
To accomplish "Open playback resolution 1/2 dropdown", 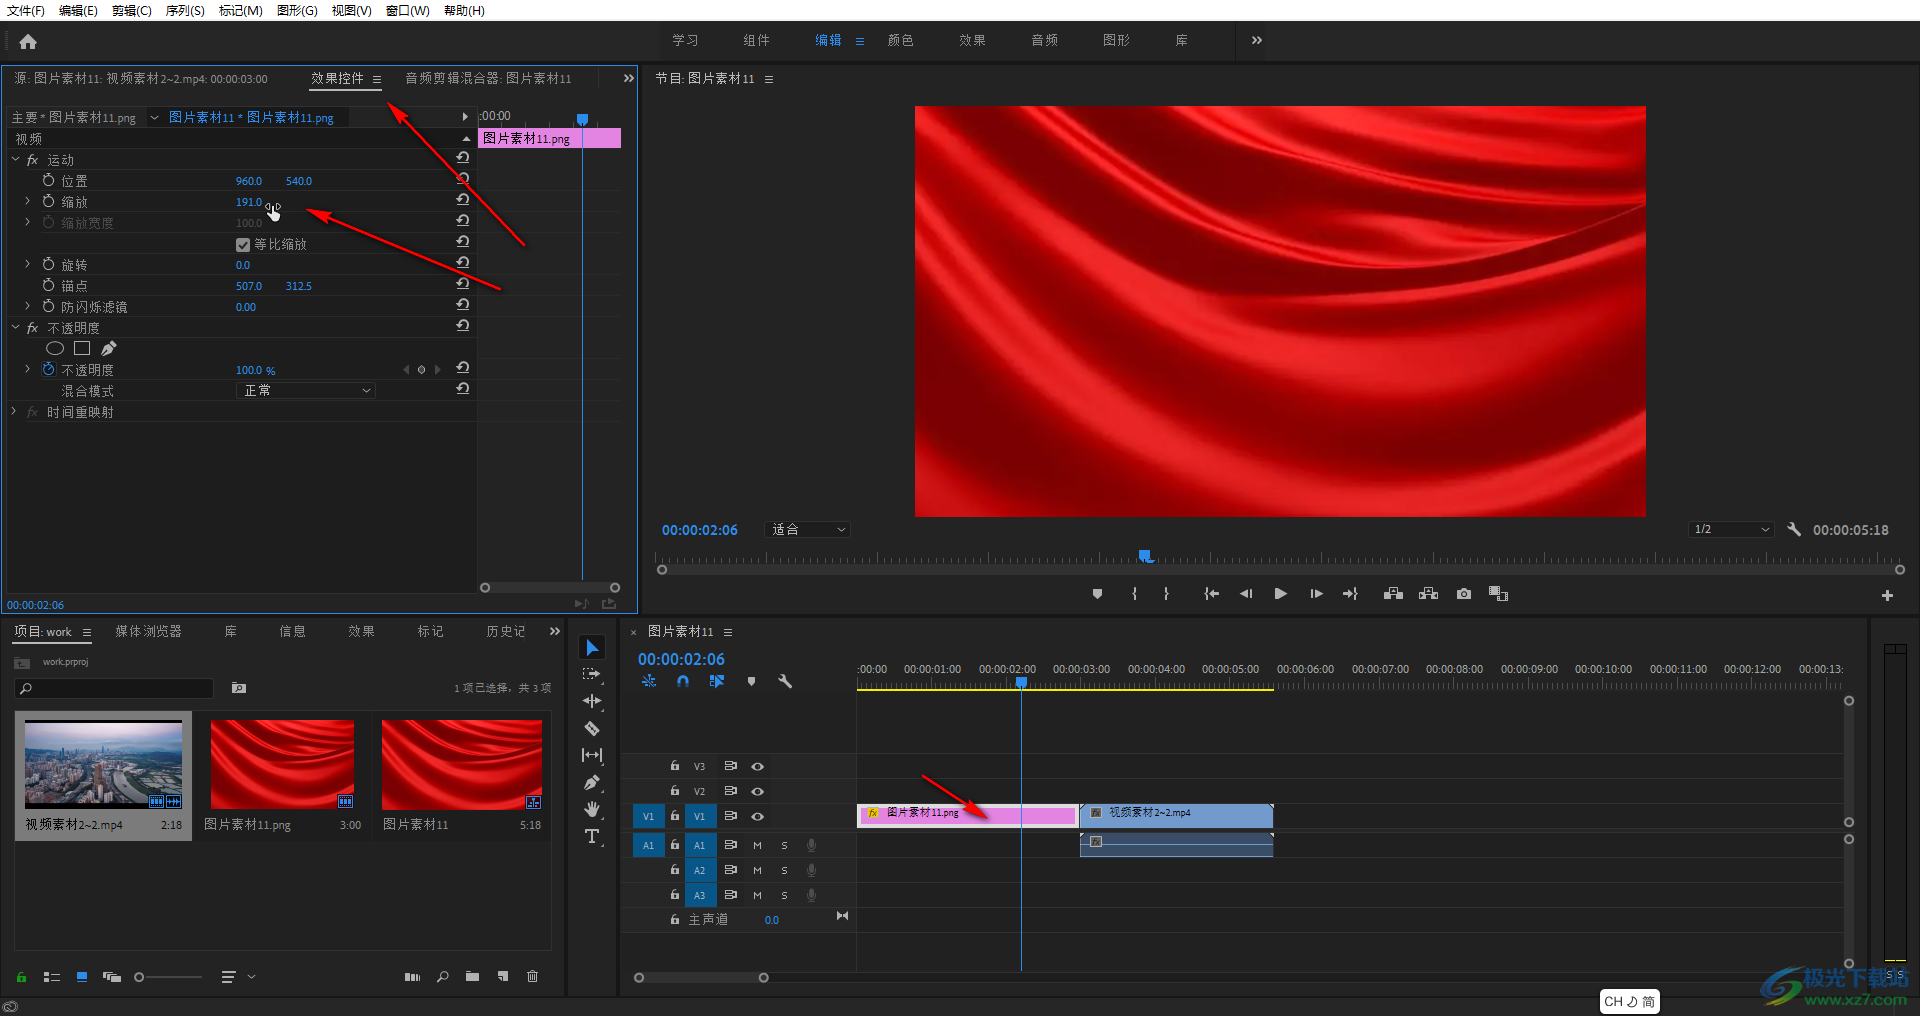I will (x=1731, y=530).
